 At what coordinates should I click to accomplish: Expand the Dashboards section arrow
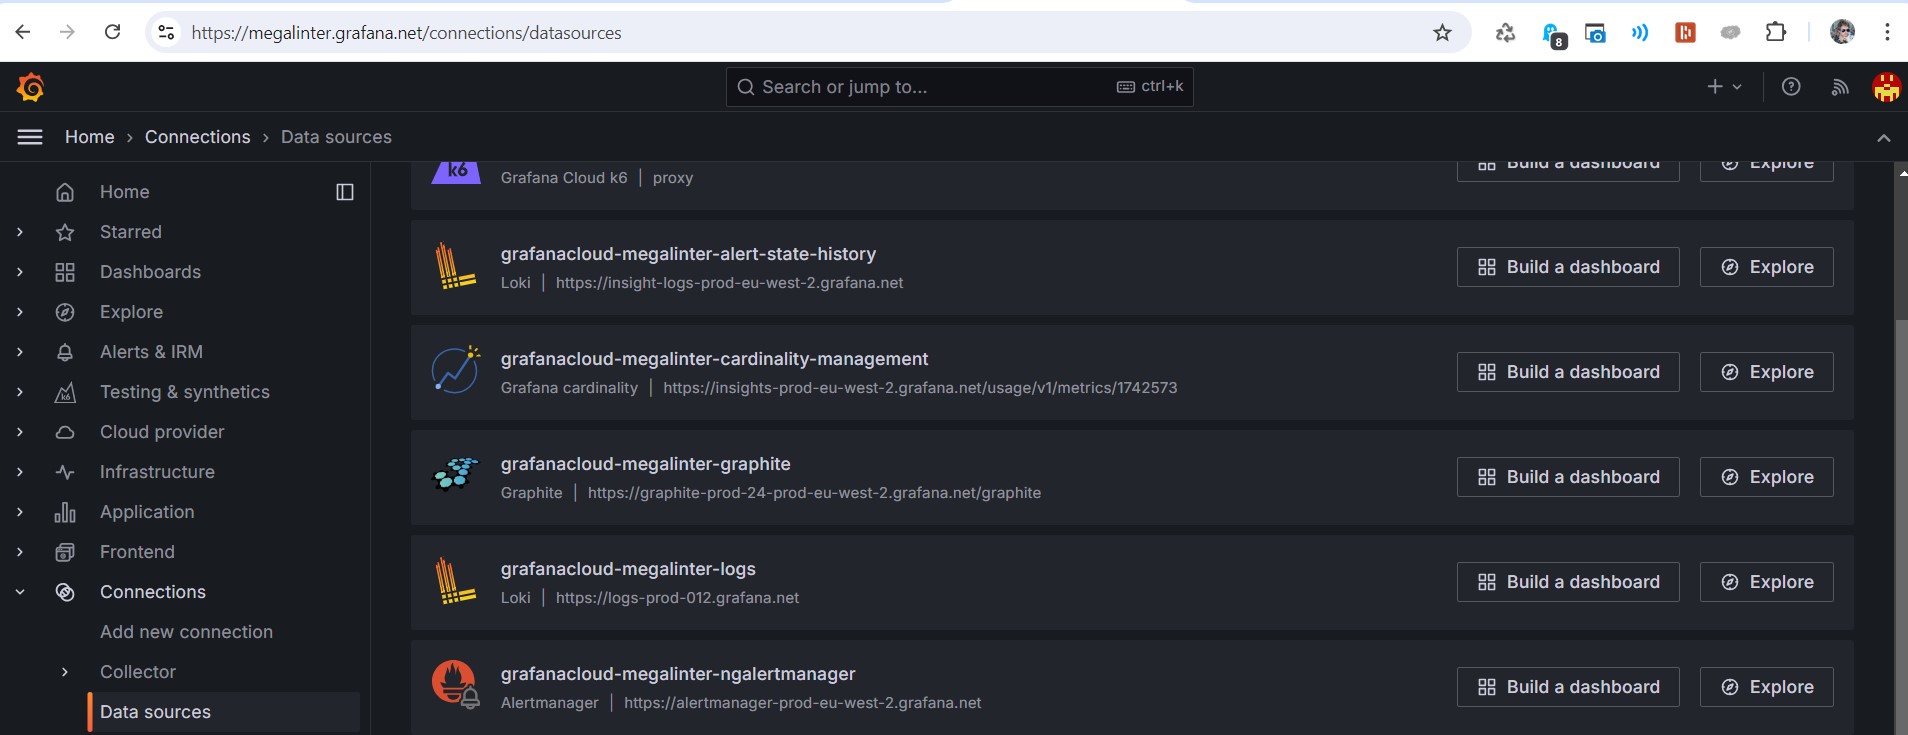point(20,272)
